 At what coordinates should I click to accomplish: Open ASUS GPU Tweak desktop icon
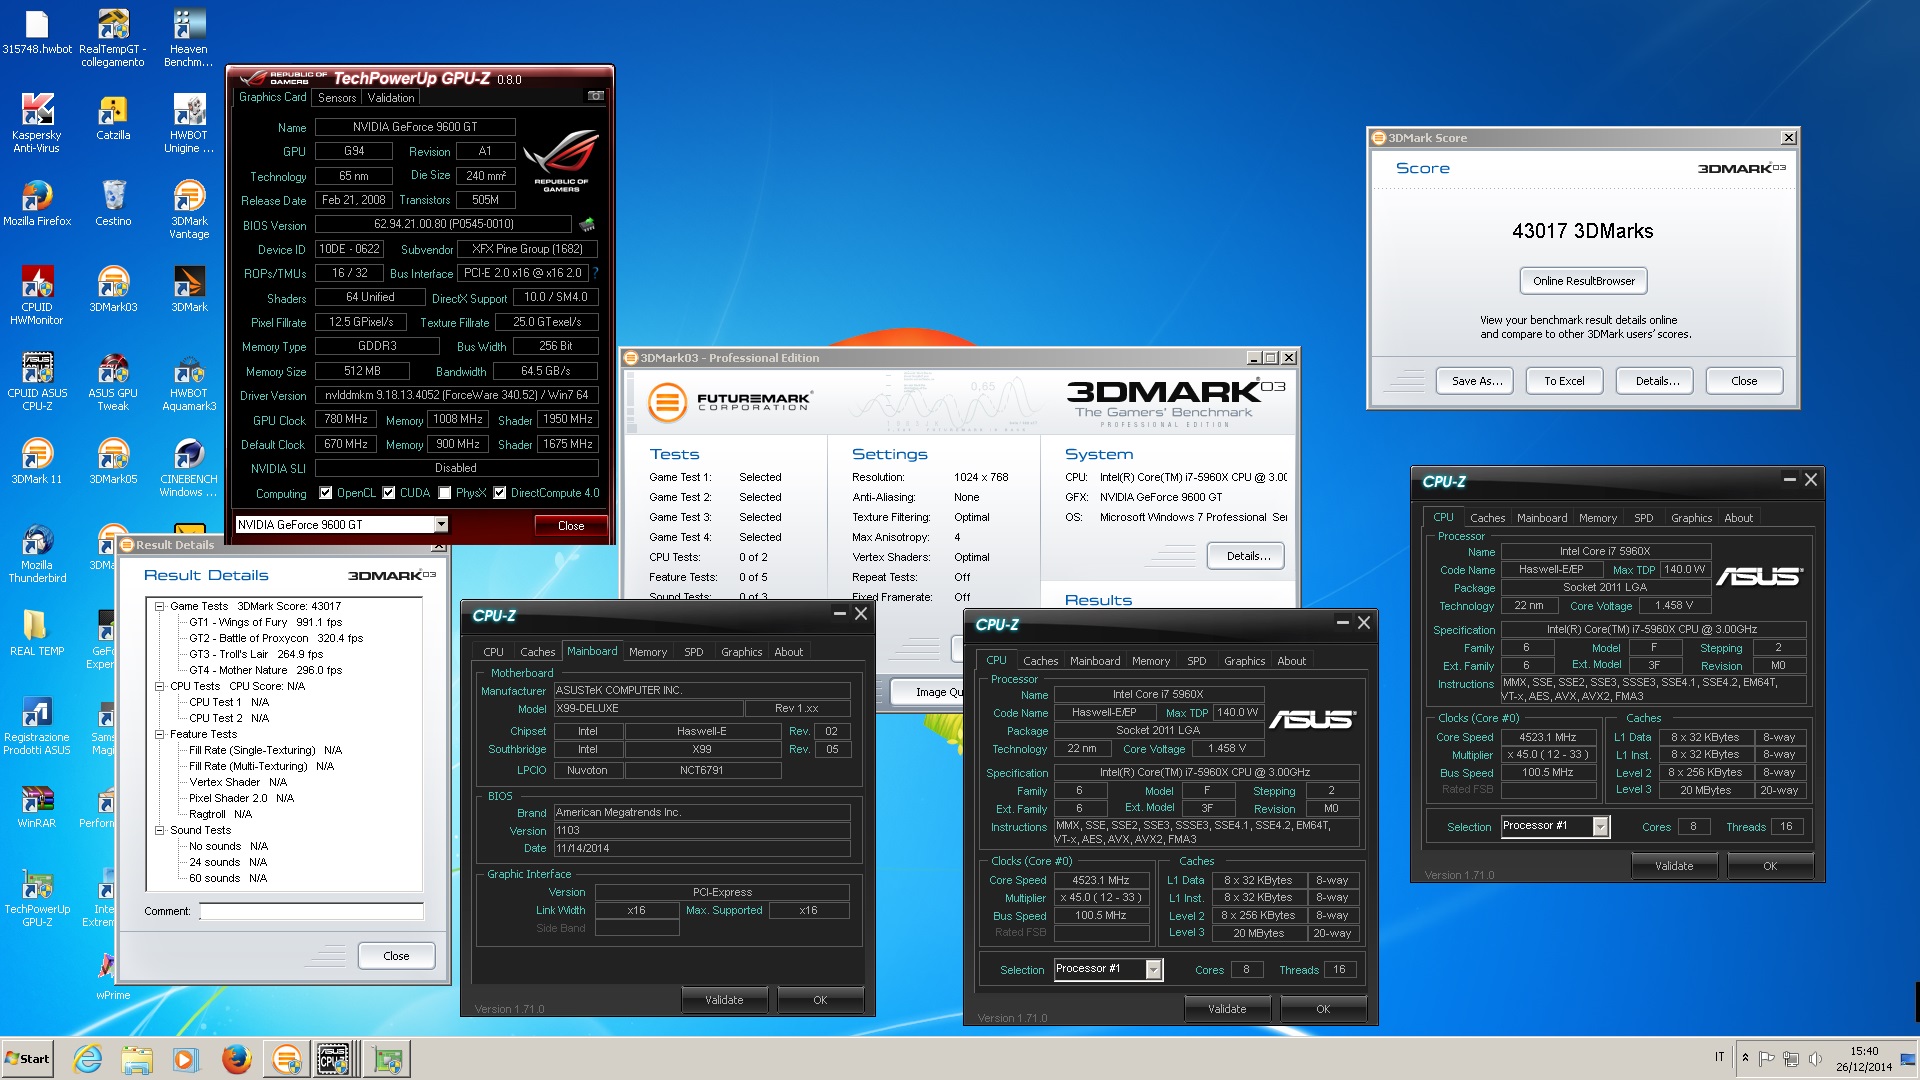113,382
